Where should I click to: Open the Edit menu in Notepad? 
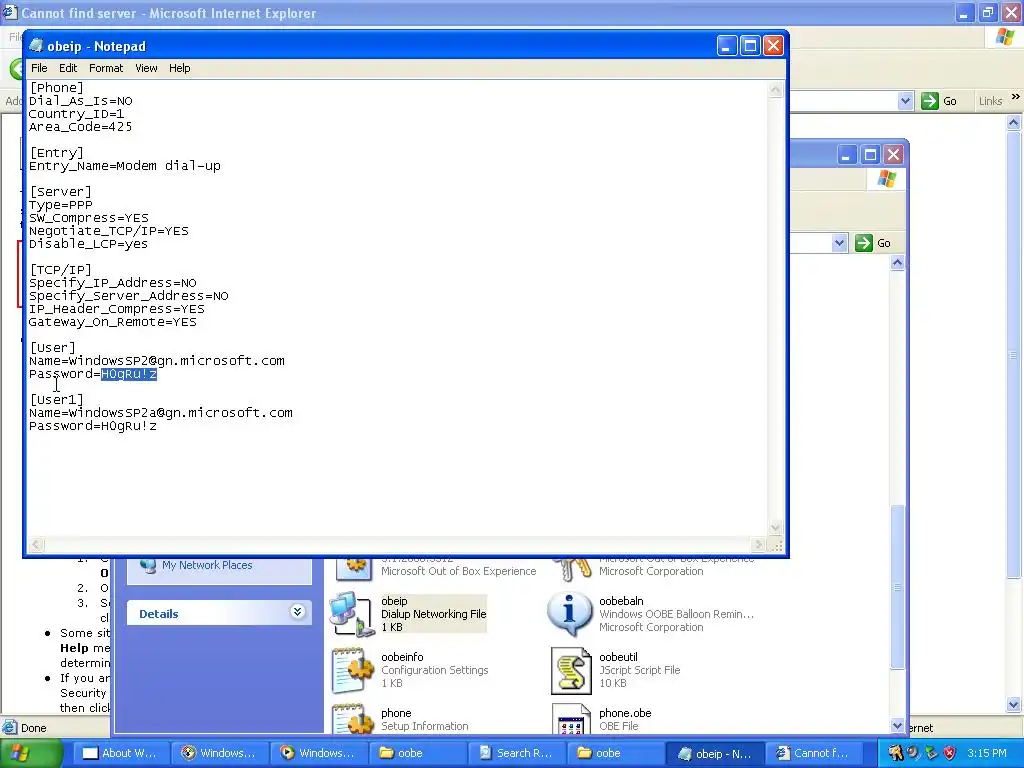(68, 68)
